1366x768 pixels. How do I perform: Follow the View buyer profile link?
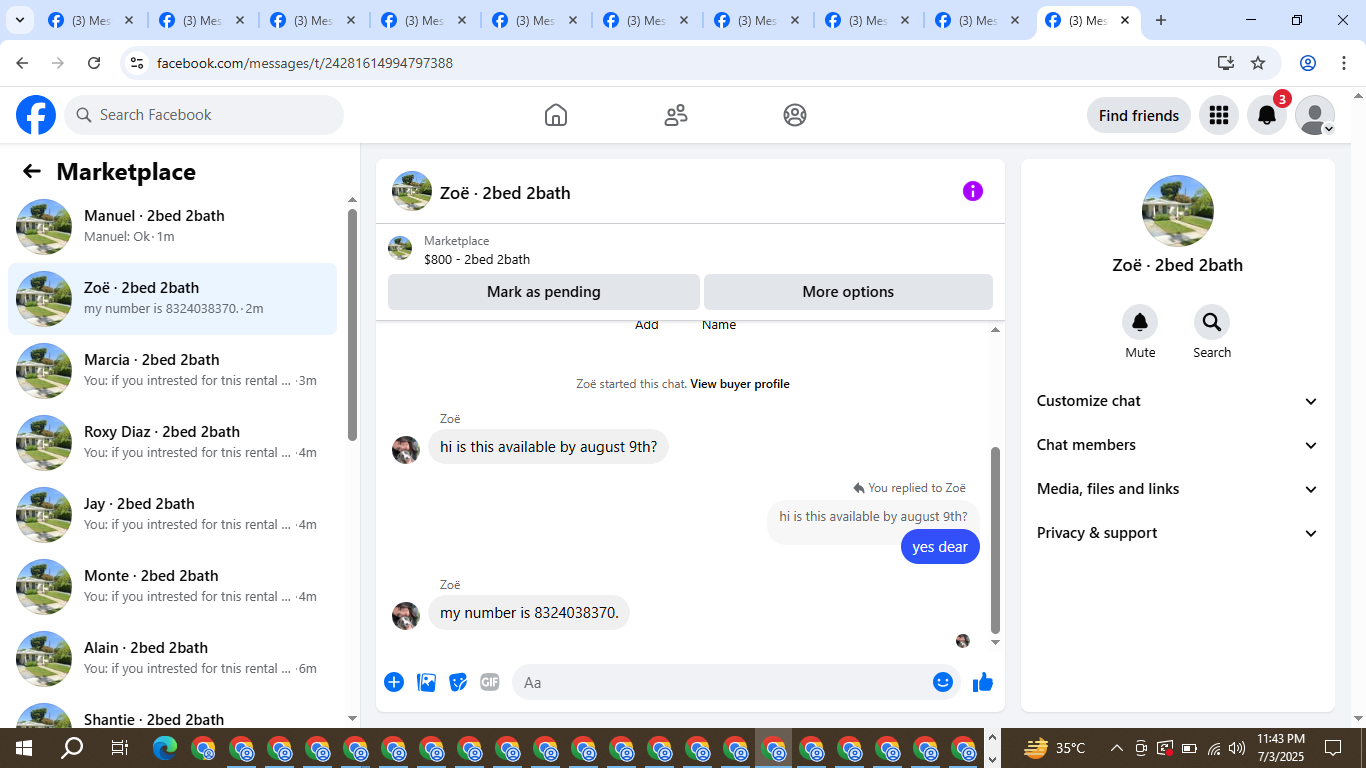click(x=740, y=384)
